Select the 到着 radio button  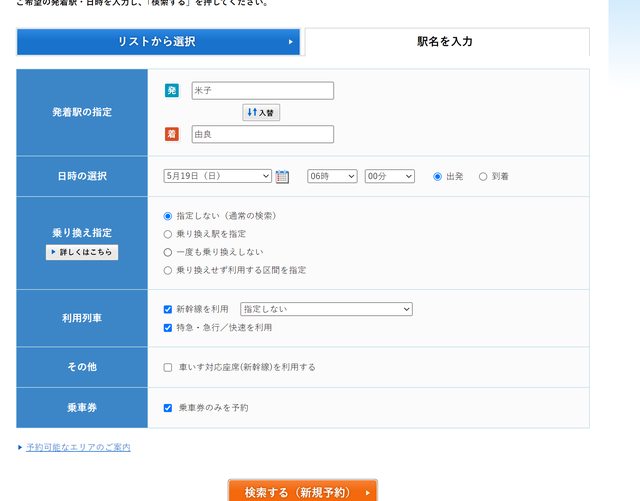[x=483, y=177]
